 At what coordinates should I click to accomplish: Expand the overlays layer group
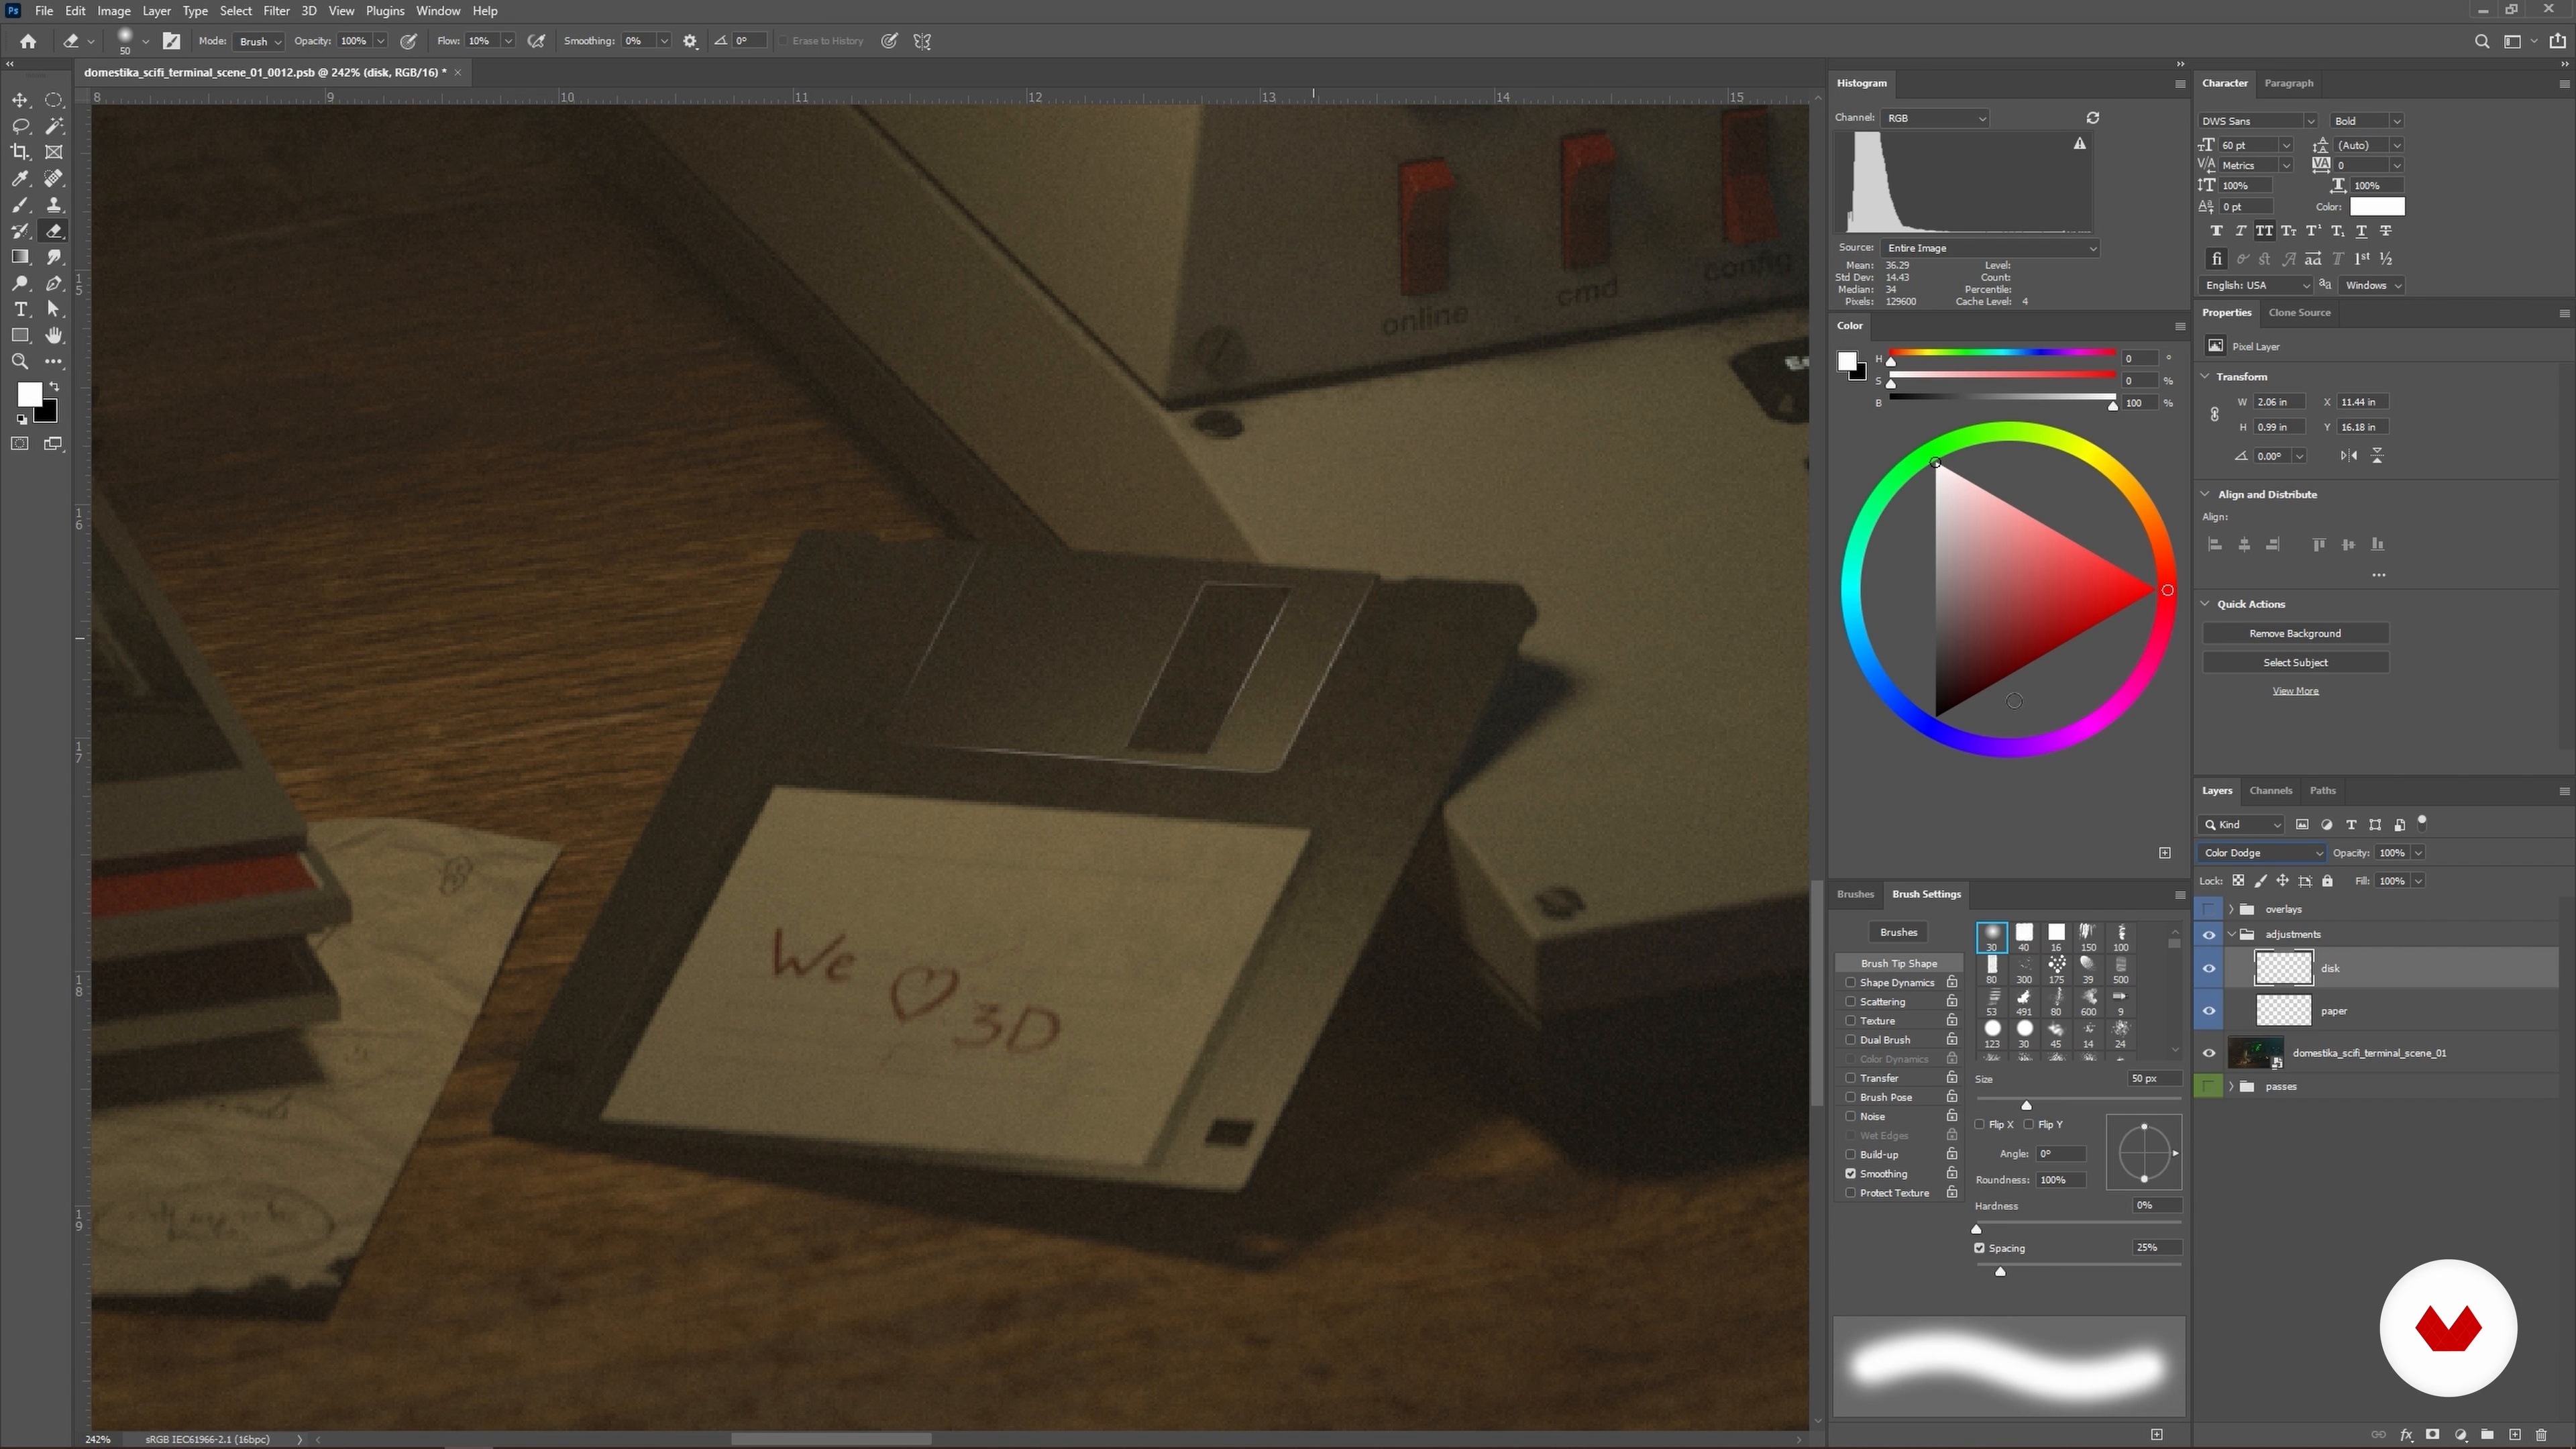click(x=2231, y=909)
